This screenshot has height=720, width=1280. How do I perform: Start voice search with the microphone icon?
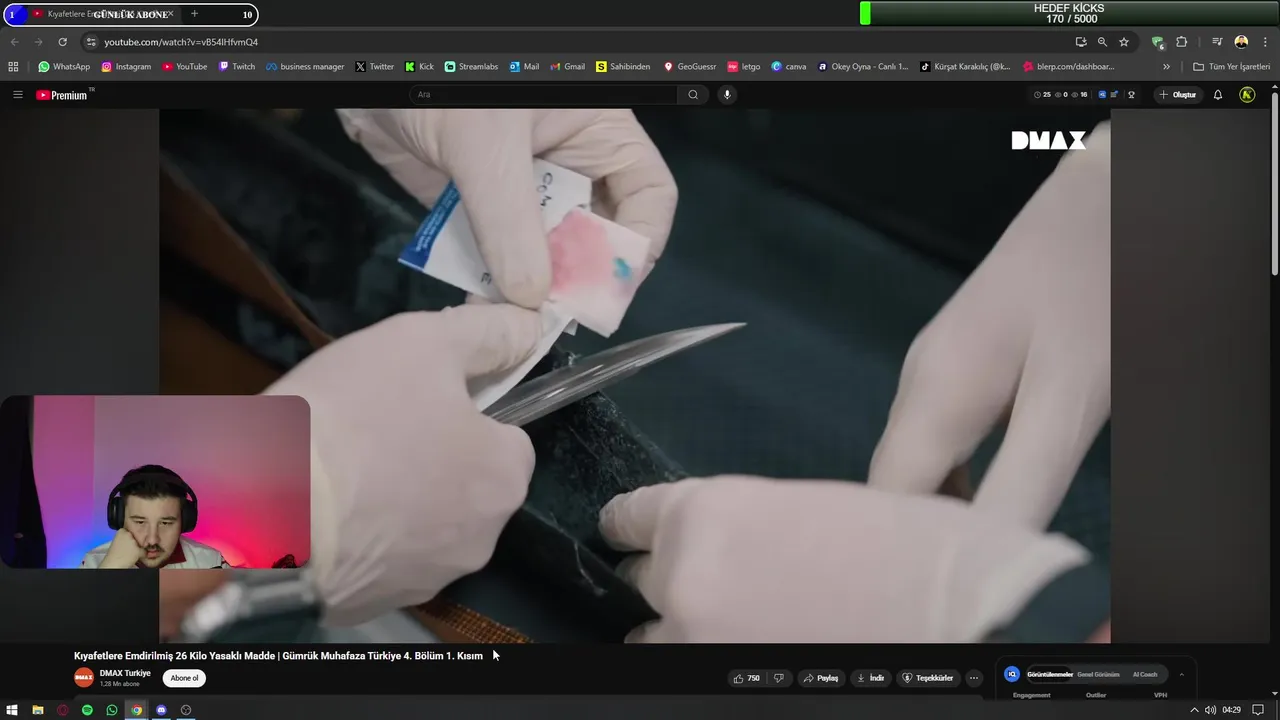pos(727,95)
